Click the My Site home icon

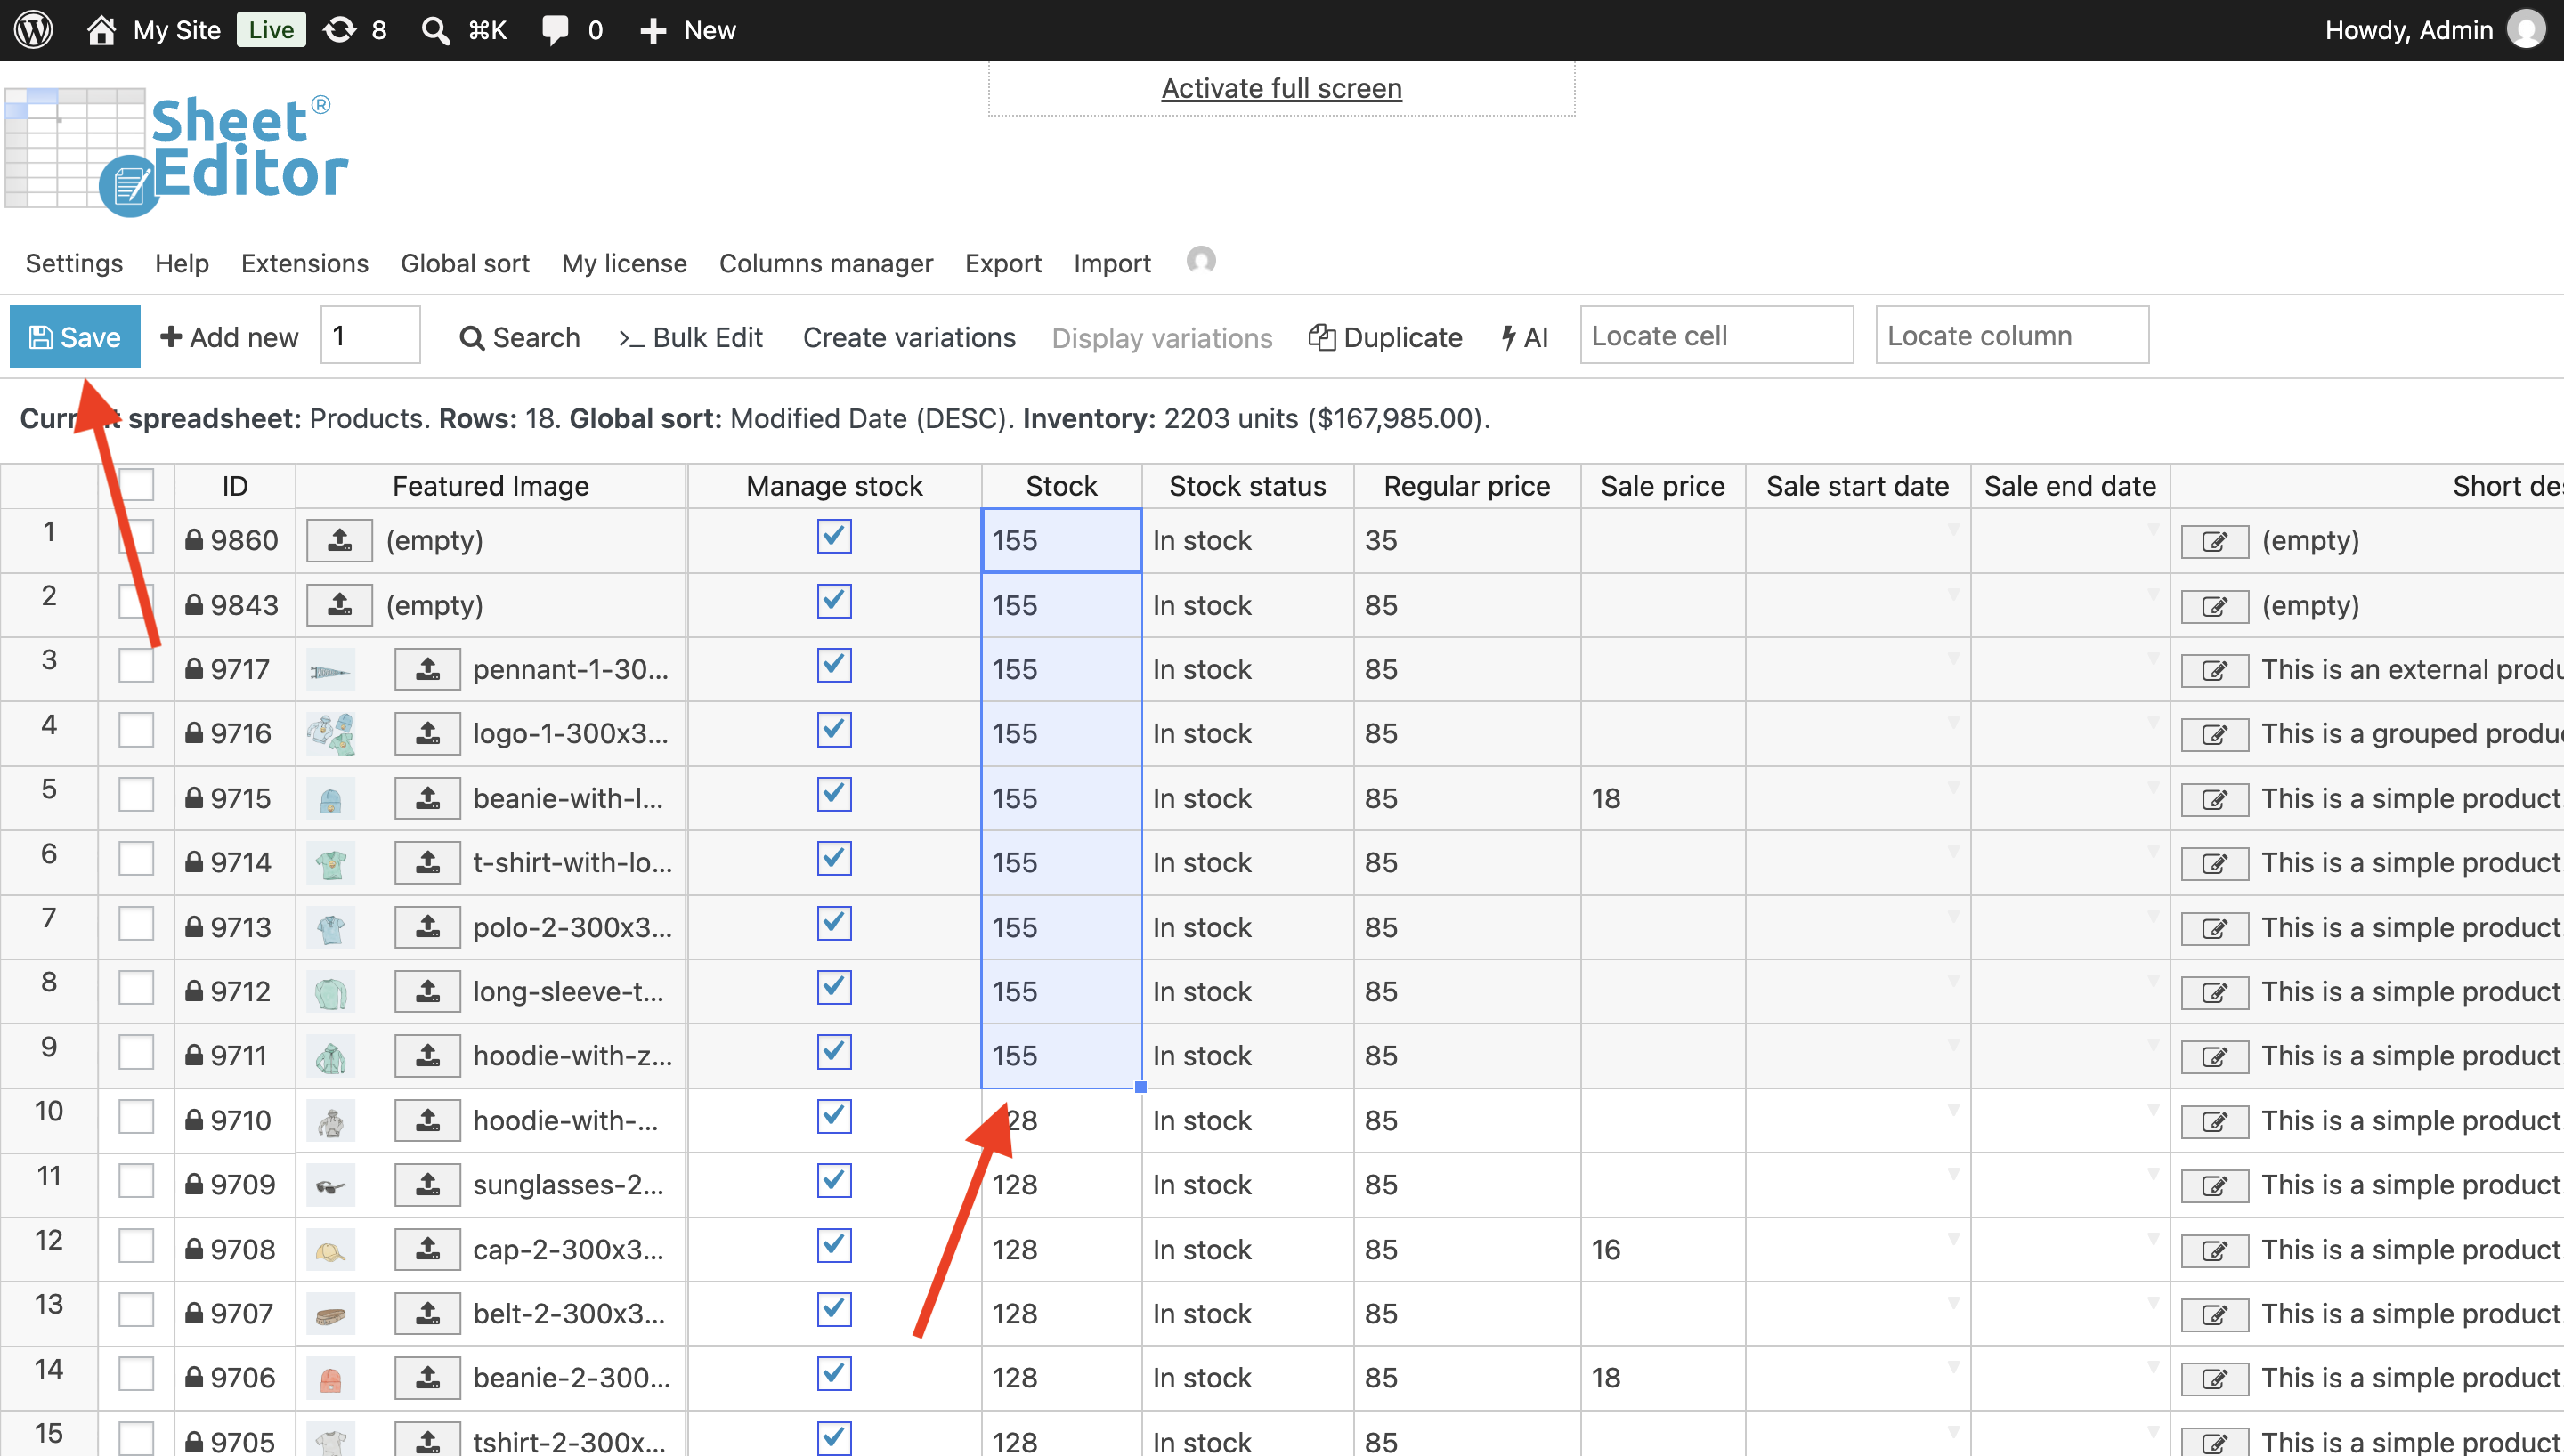click(x=101, y=30)
